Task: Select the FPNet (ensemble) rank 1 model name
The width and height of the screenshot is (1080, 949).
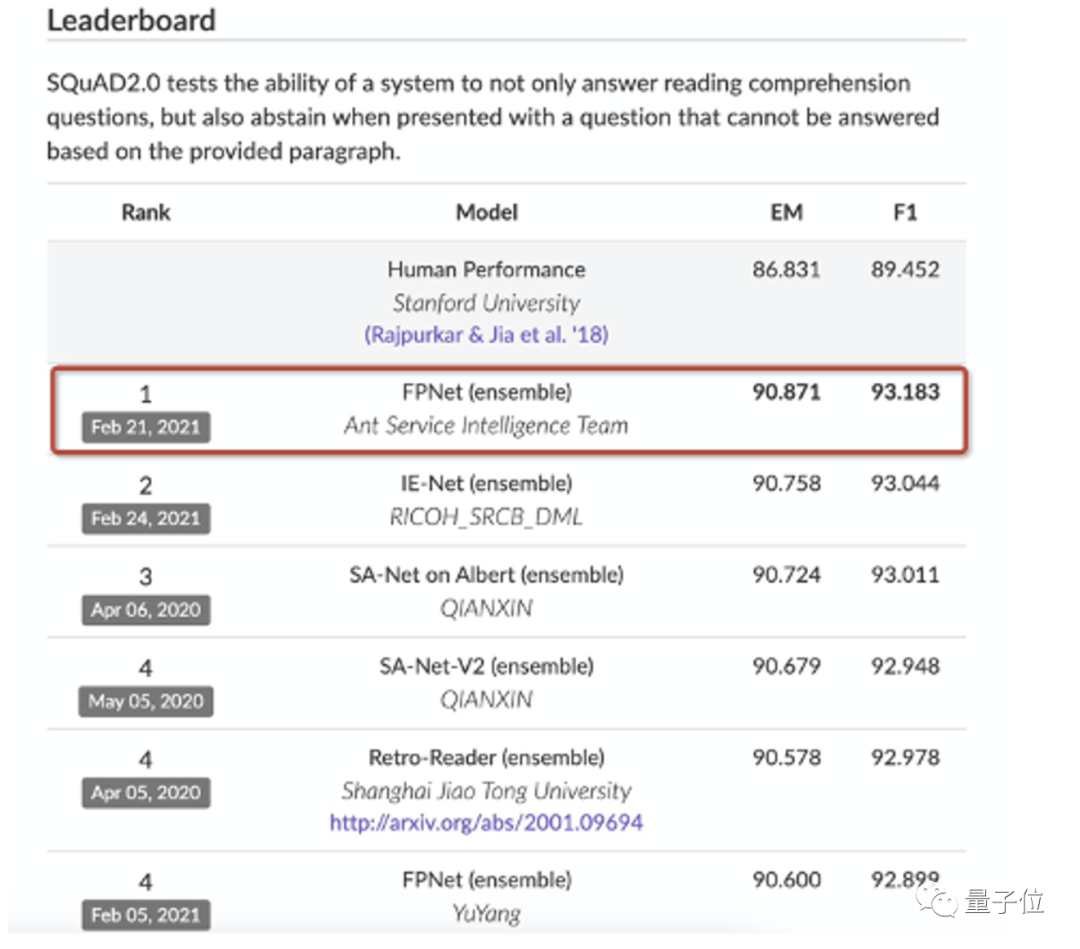Action: (x=486, y=392)
